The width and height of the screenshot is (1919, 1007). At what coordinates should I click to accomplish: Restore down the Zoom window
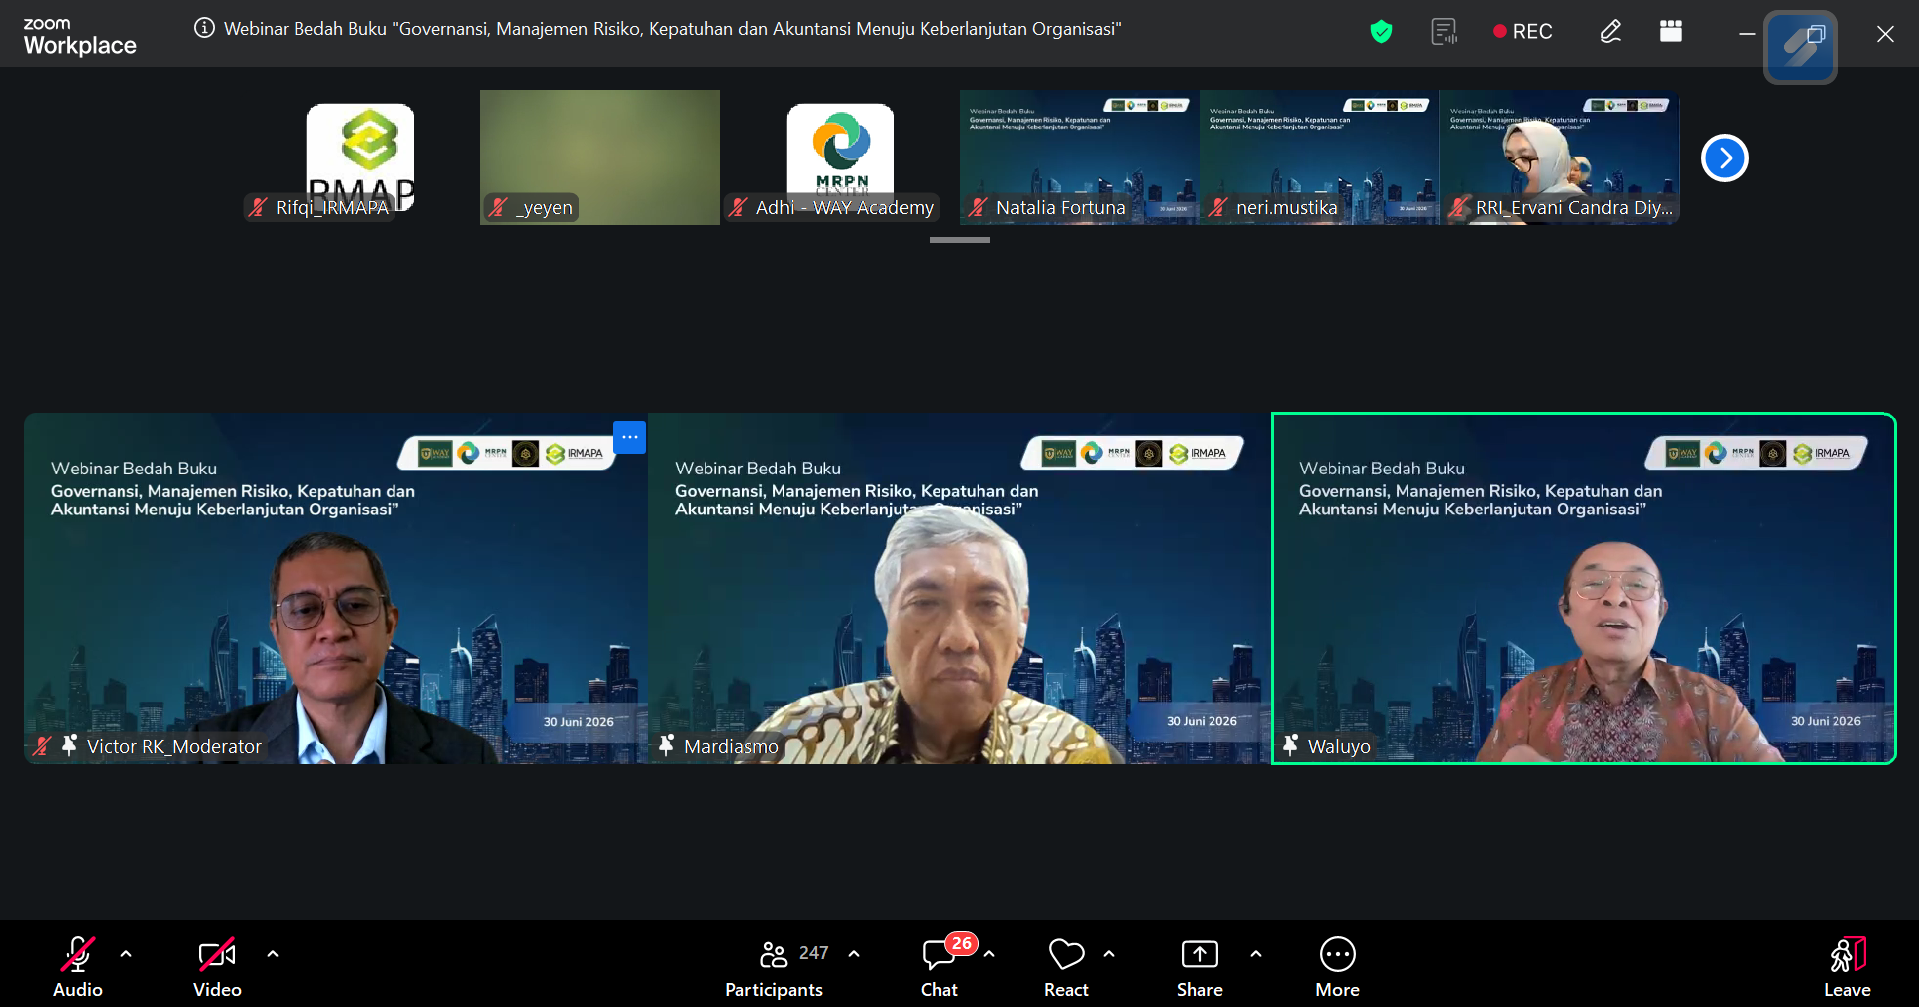[1816, 34]
